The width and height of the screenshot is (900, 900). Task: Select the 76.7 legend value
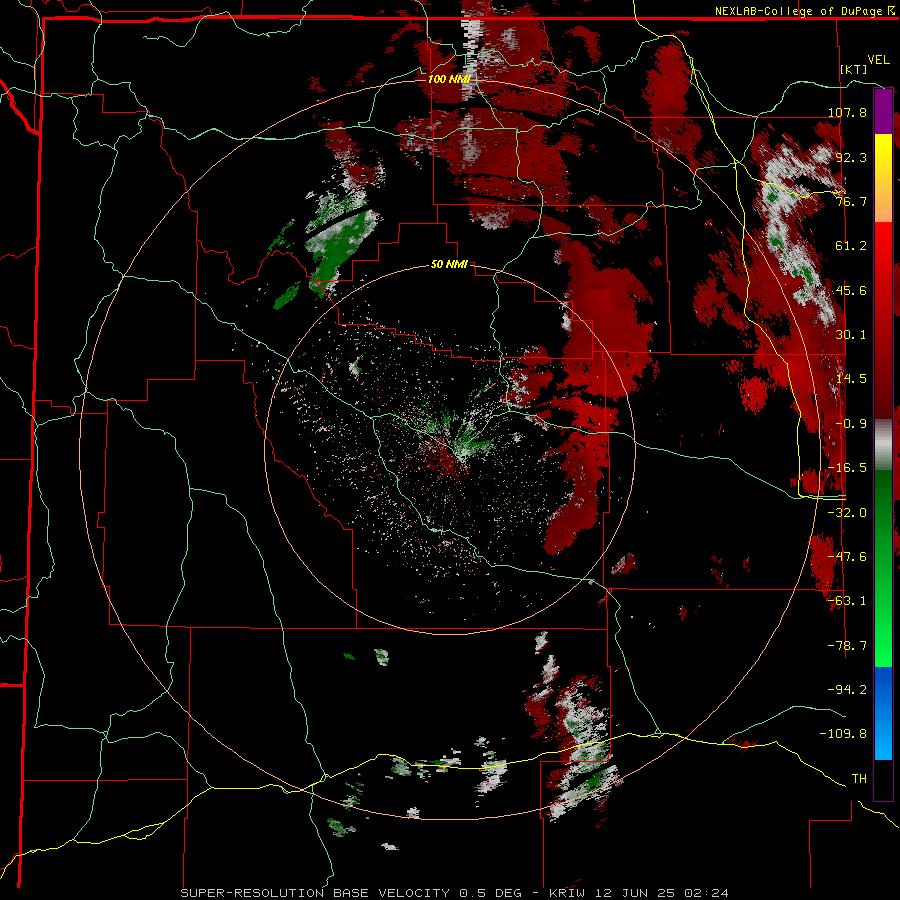coord(851,201)
